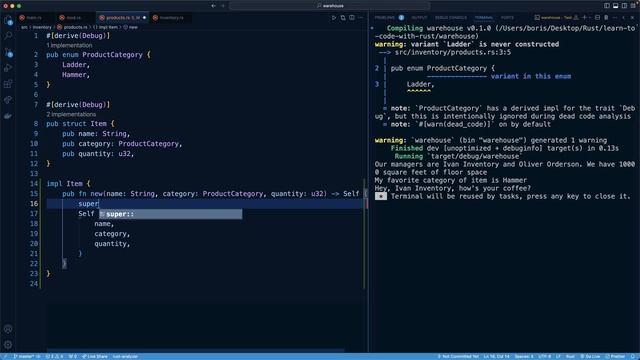Image resolution: width=640 pixels, height=360 pixels.
Task: Click the 'src' breadcrumb segment
Action: tap(24, 27)
